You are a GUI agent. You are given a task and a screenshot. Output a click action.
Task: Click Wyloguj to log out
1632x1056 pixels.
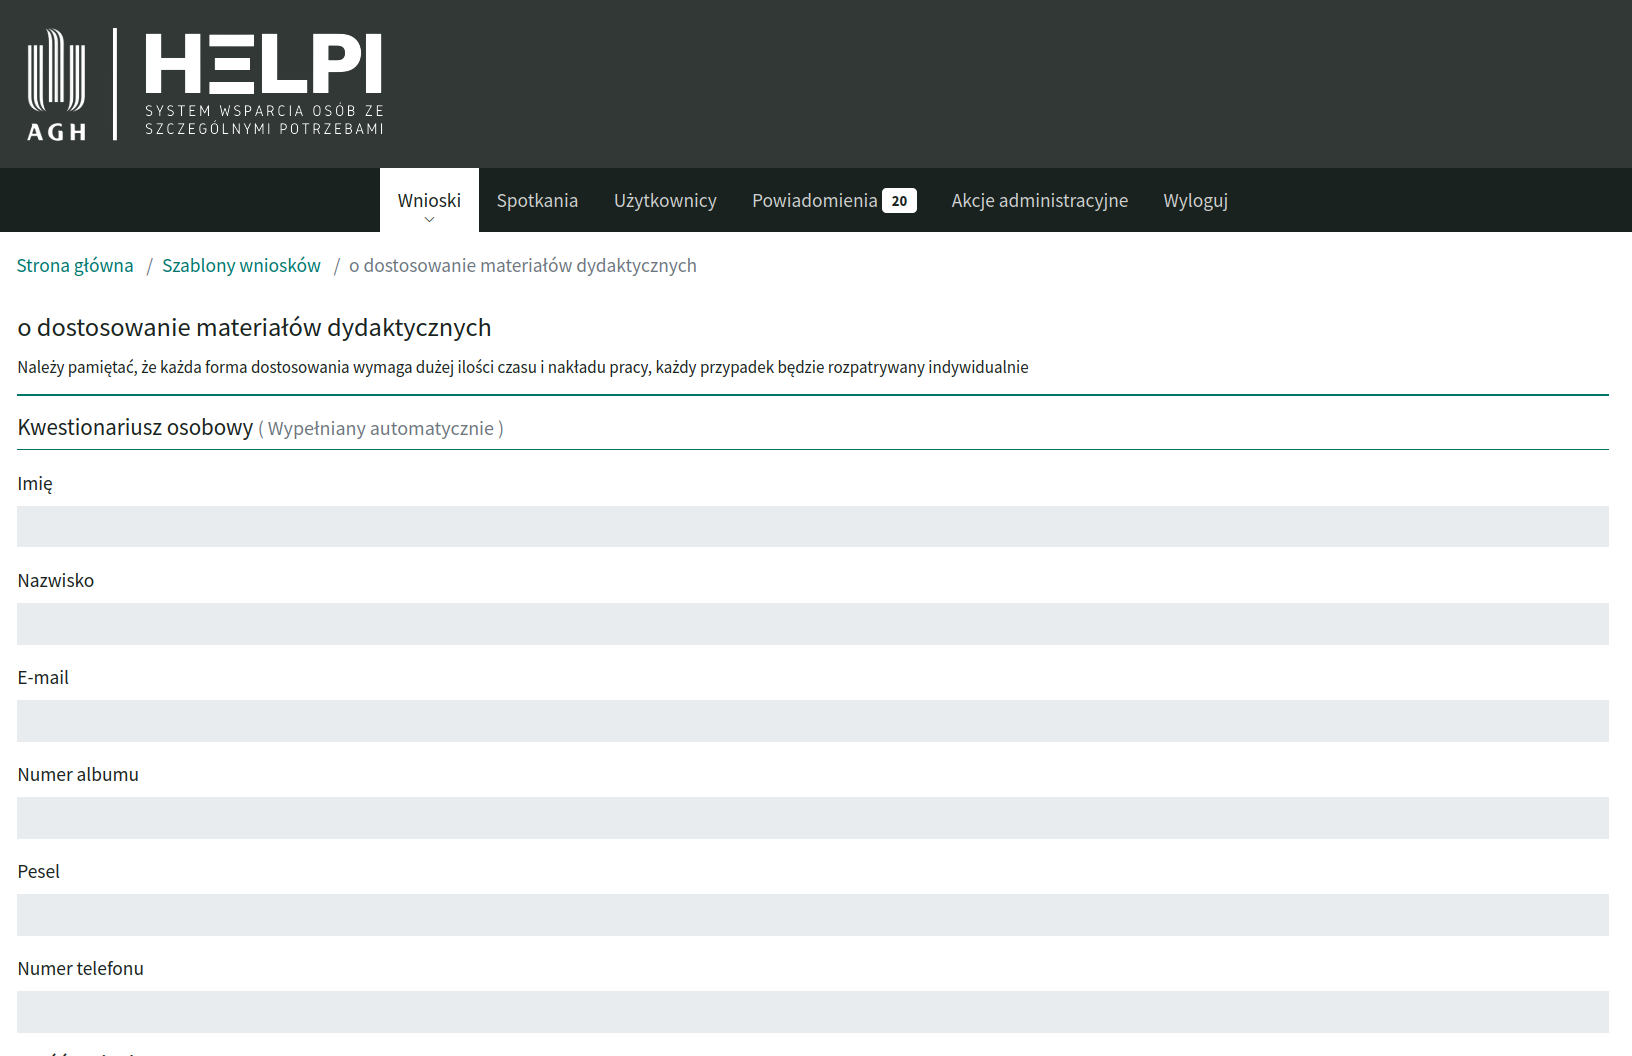[x=1195, y=200]
